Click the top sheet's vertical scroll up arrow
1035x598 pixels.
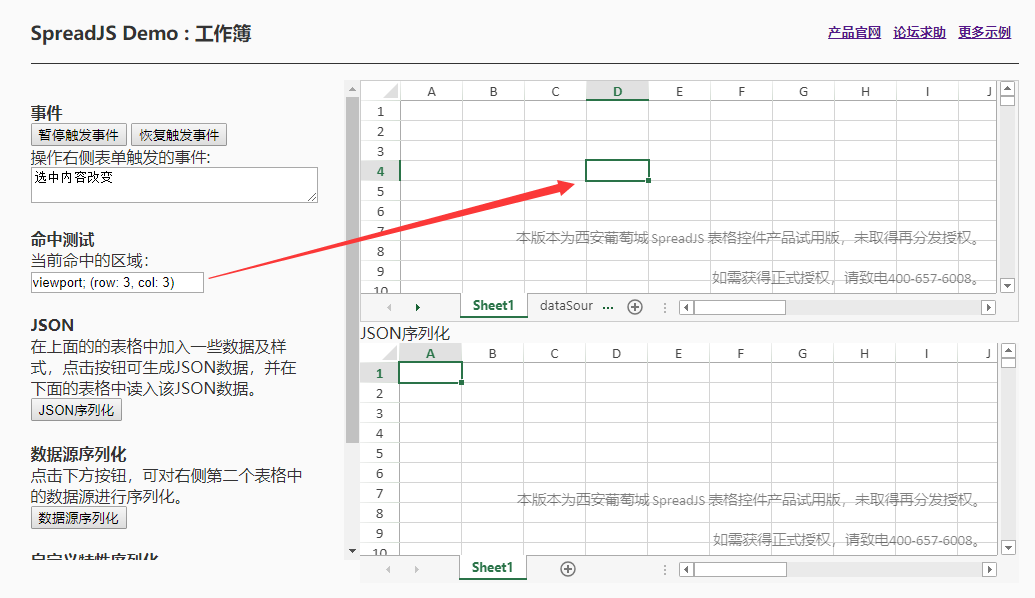pyautogui.click(x=1007, y=88)
